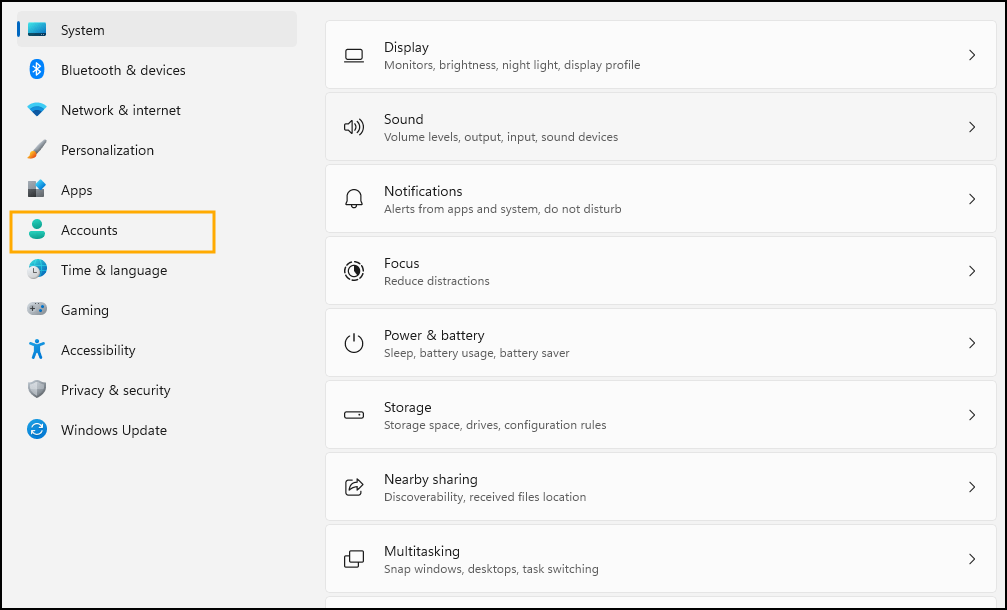1007x610 pixels.
Task: Click the Windows Update sync icon
Action: [37, 430]
